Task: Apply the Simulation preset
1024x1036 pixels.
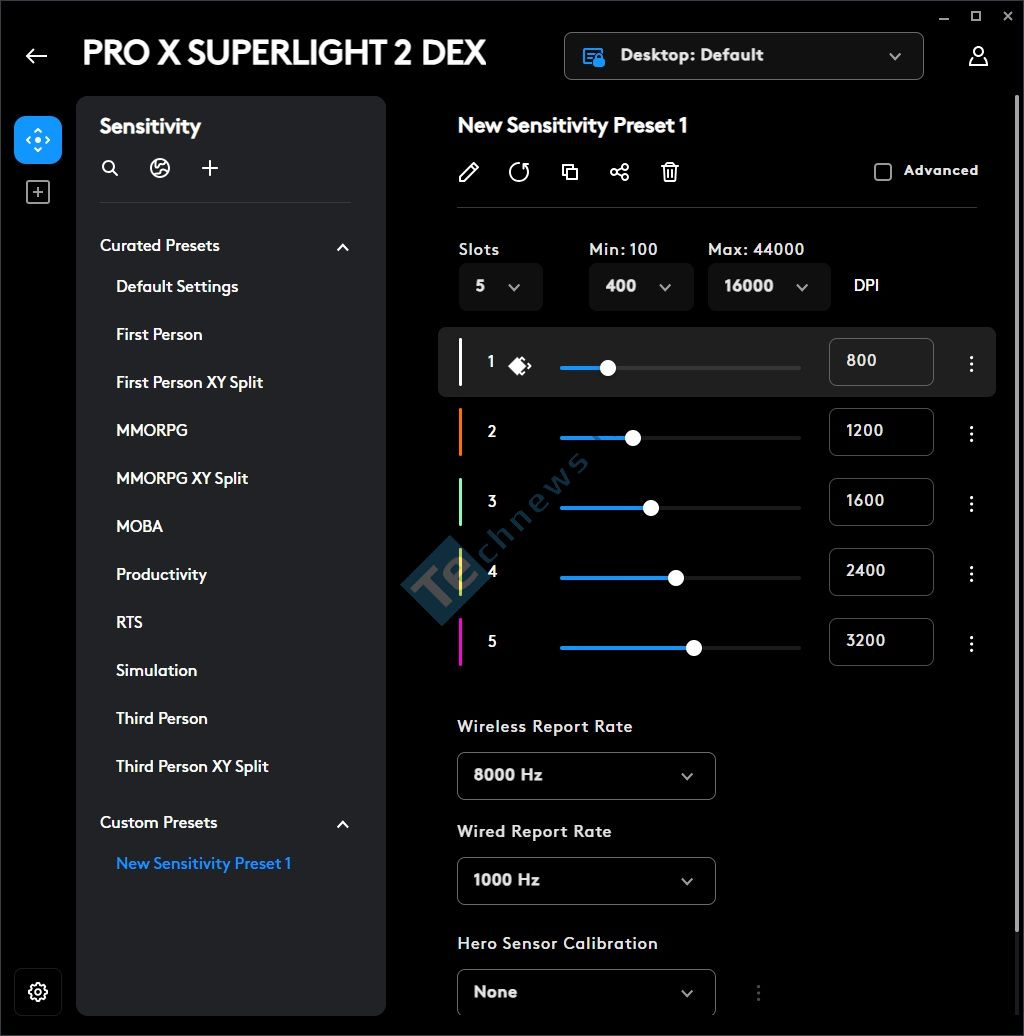Action: (157, 670)
